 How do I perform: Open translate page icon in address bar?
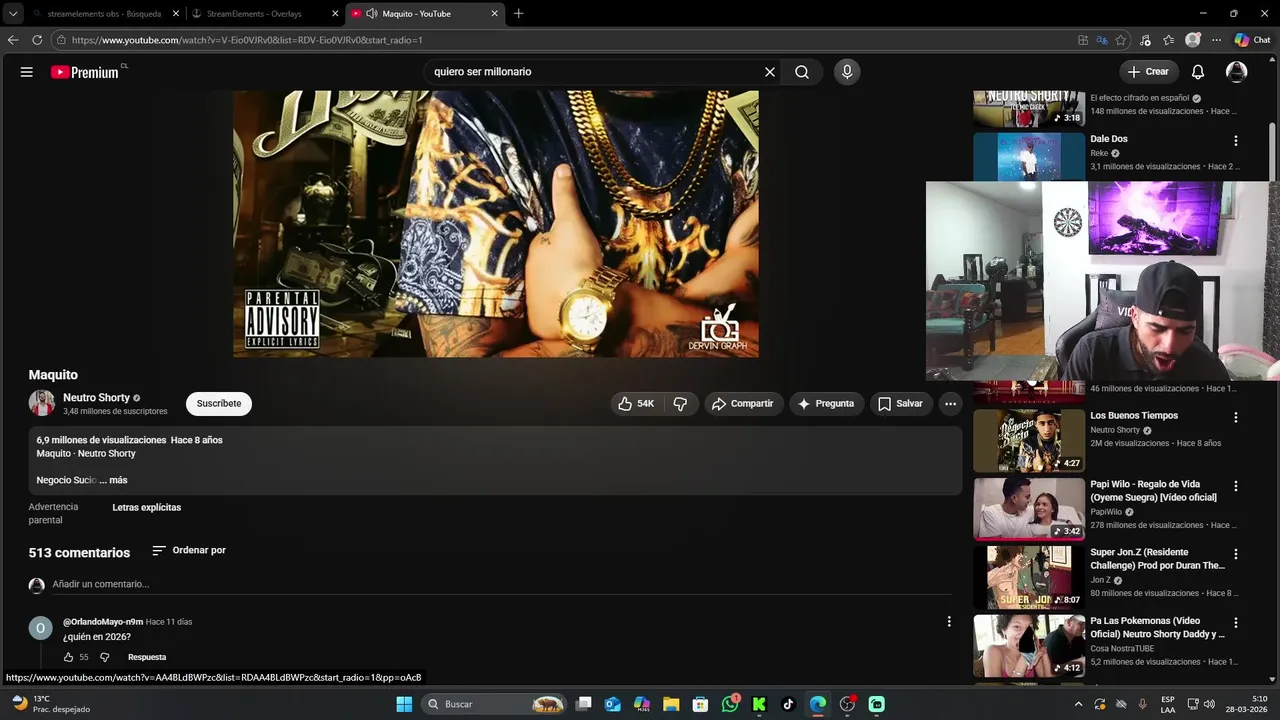(1102, 40)
